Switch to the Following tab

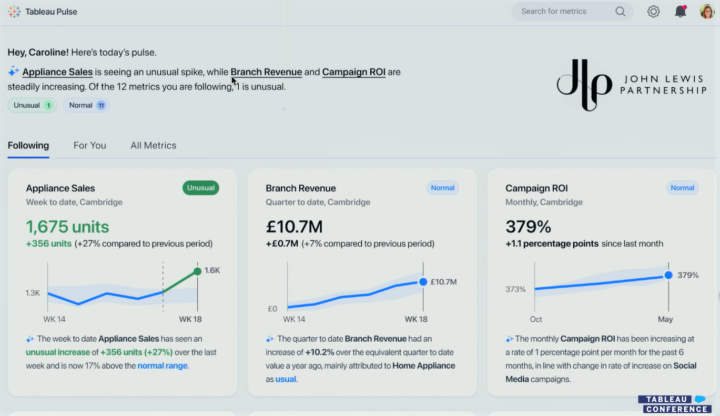pos(28,146)
